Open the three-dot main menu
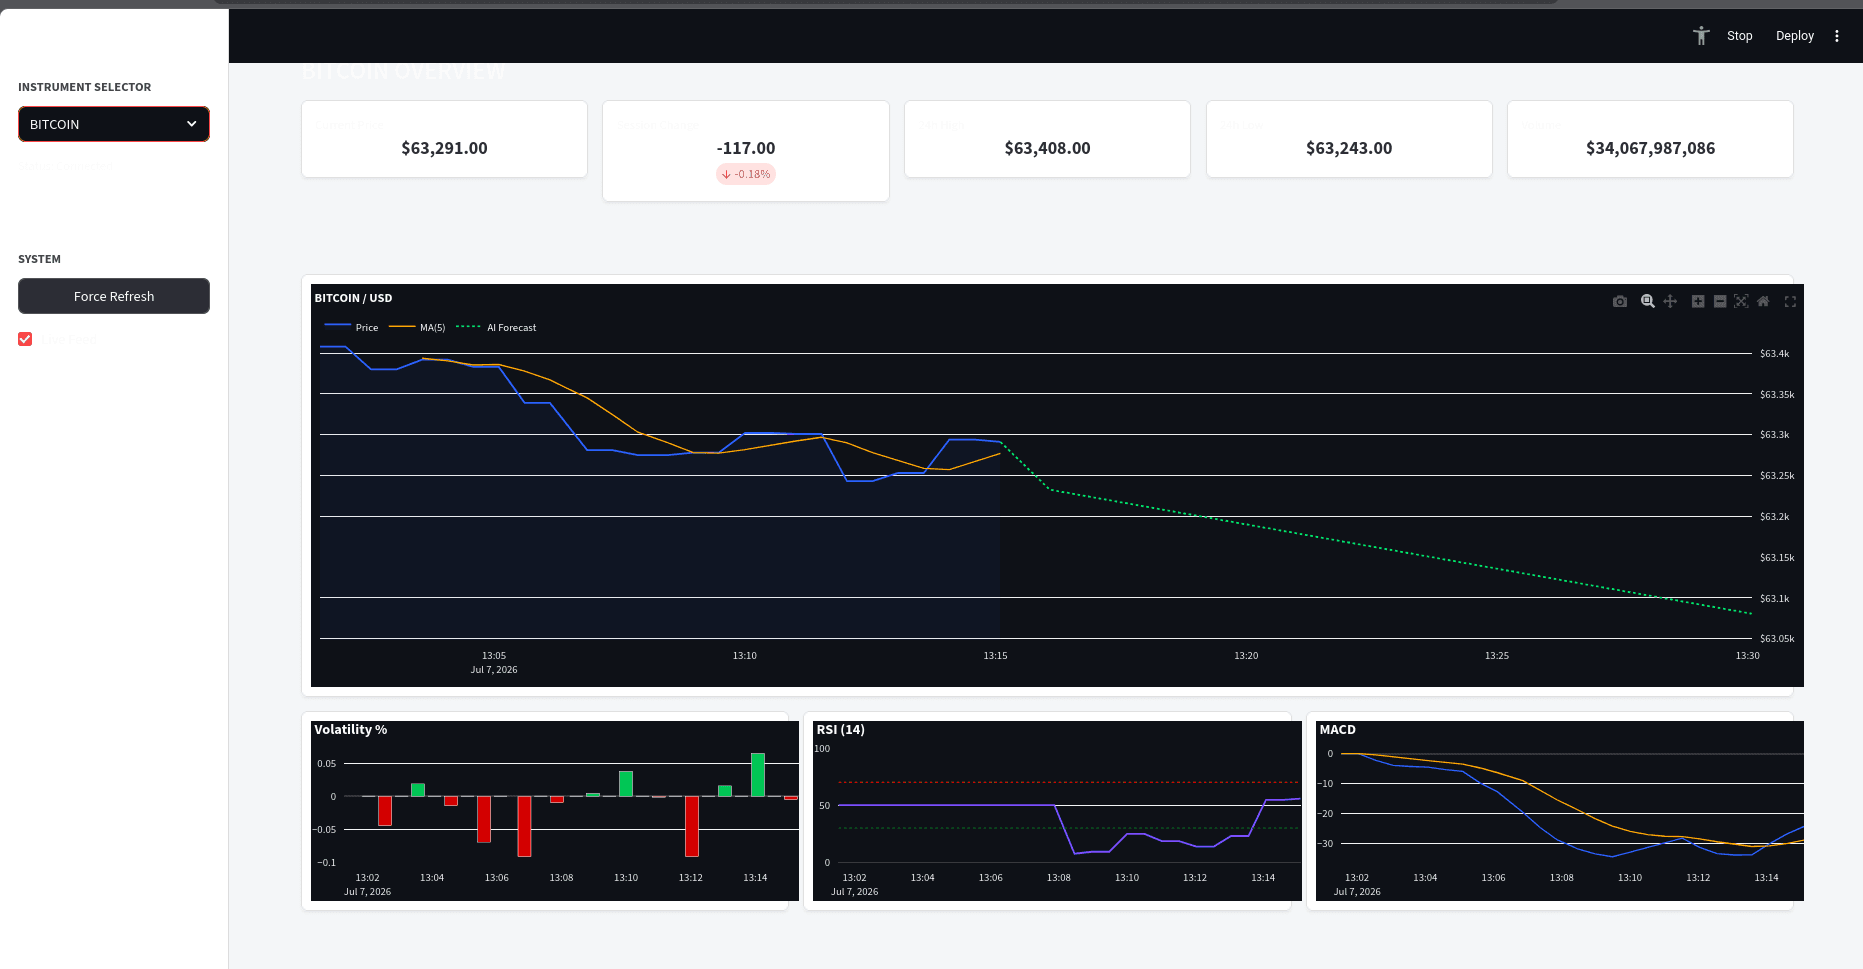 tap(1837, 36)
